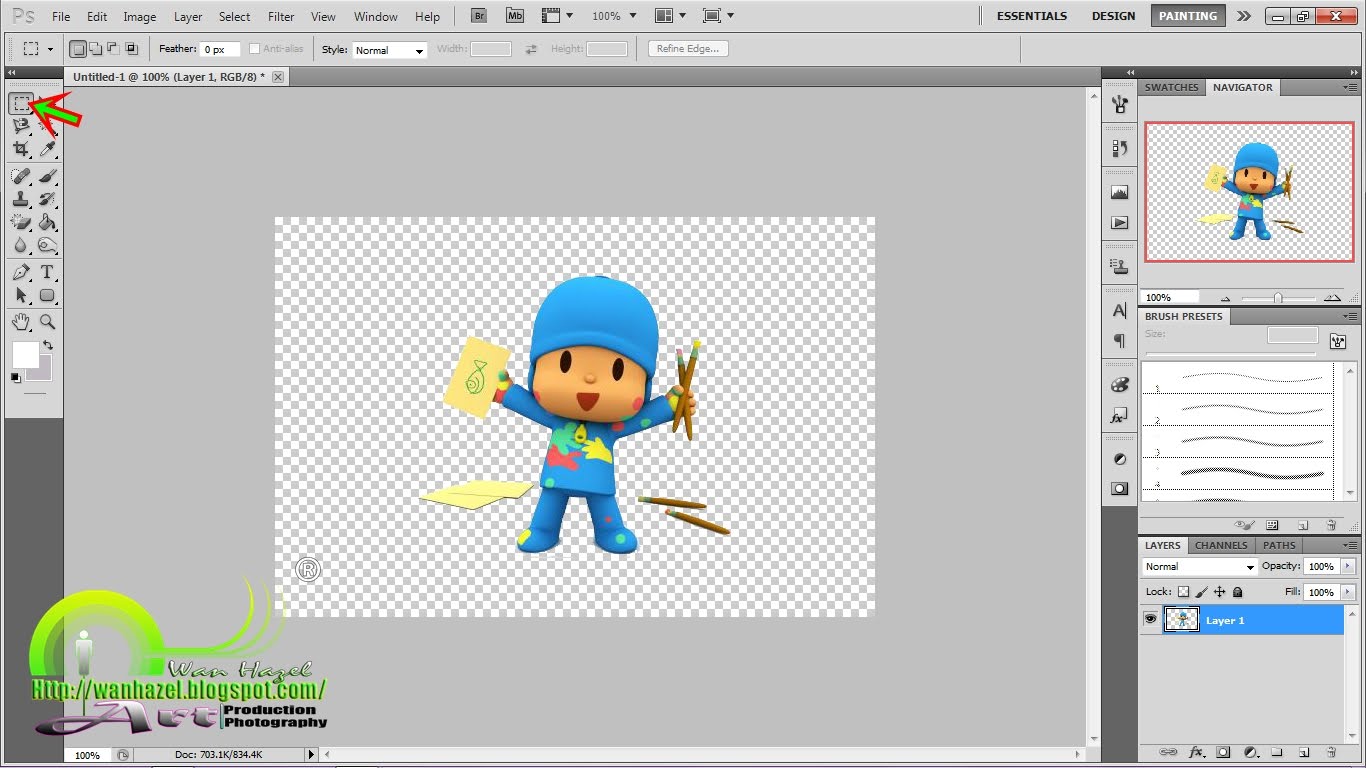Create a new layer in Layers panel
The width and height of the screenshot is (1366, 768).
(1304, 752)
